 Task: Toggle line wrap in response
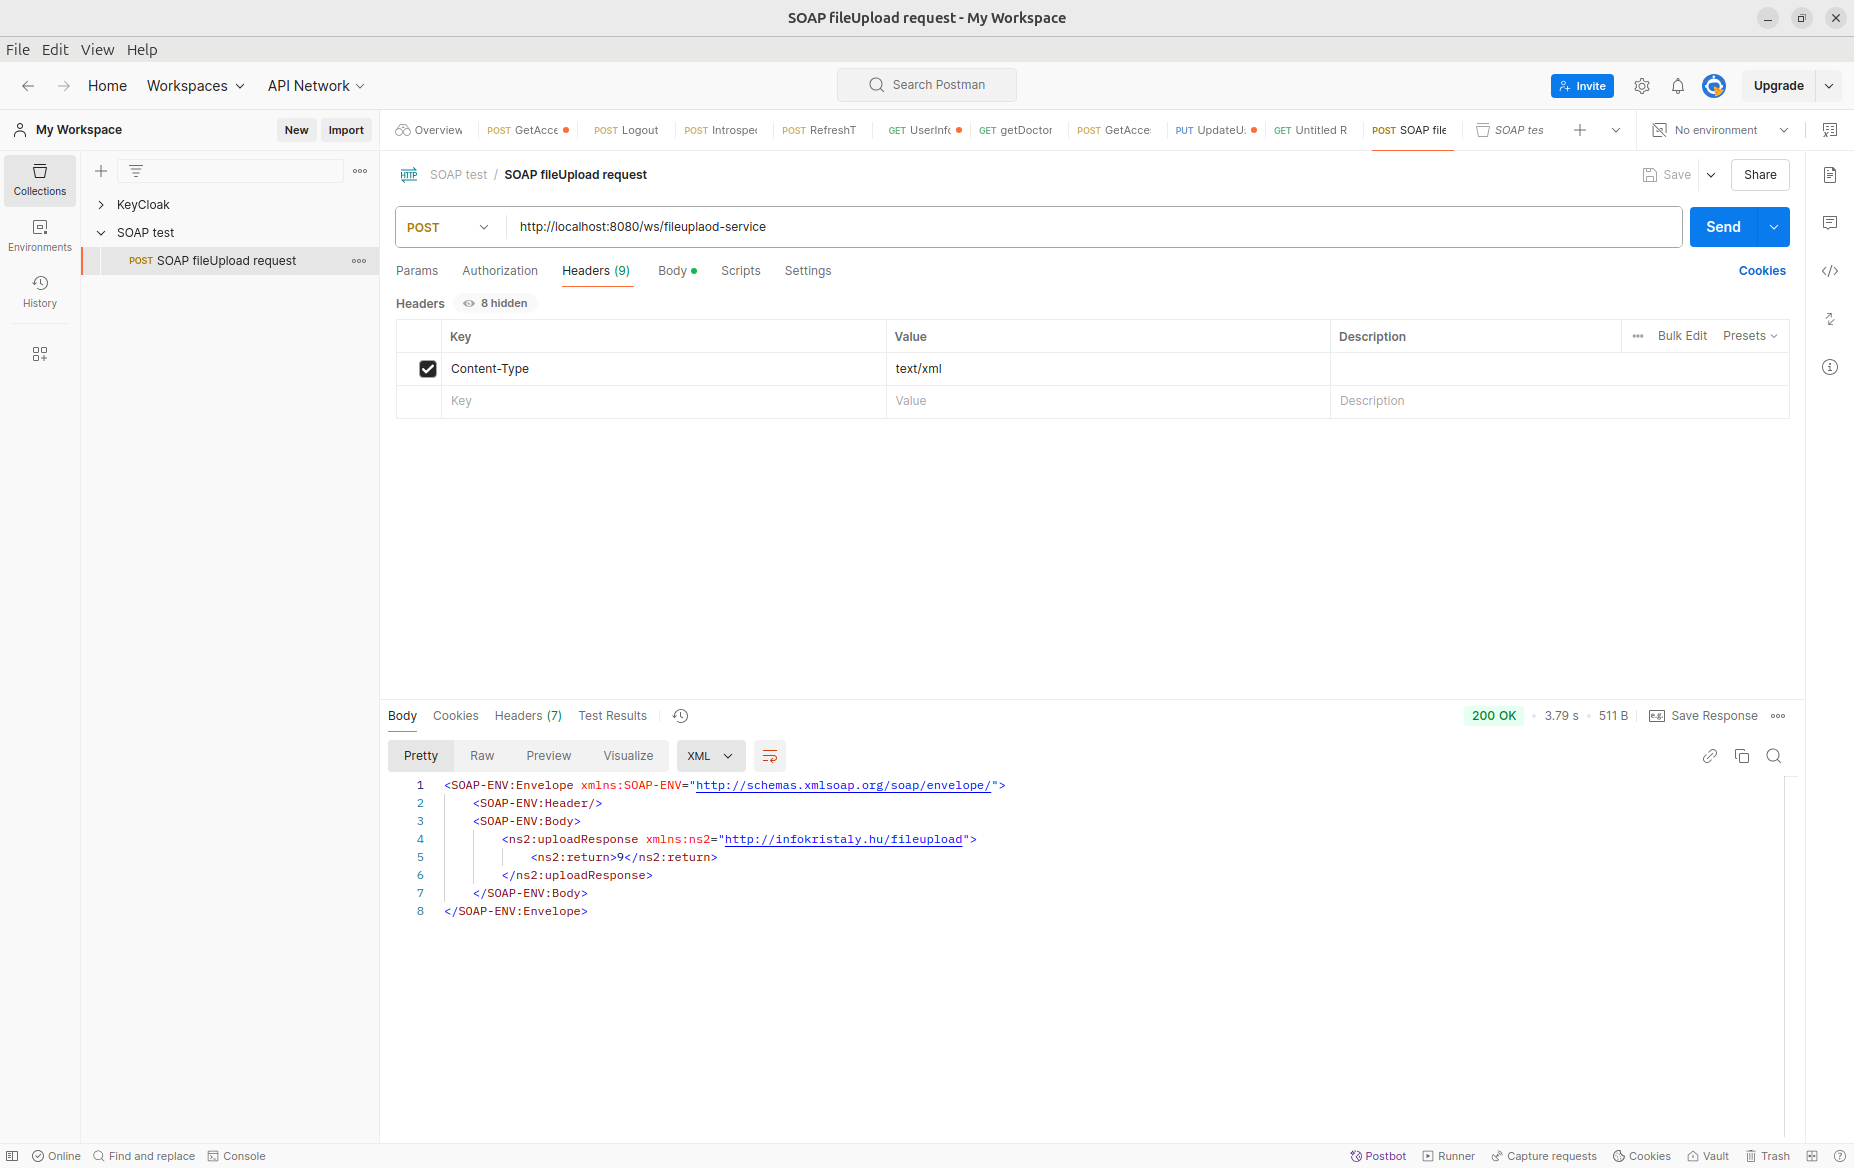pyautogui.click(x=770, y=756)
